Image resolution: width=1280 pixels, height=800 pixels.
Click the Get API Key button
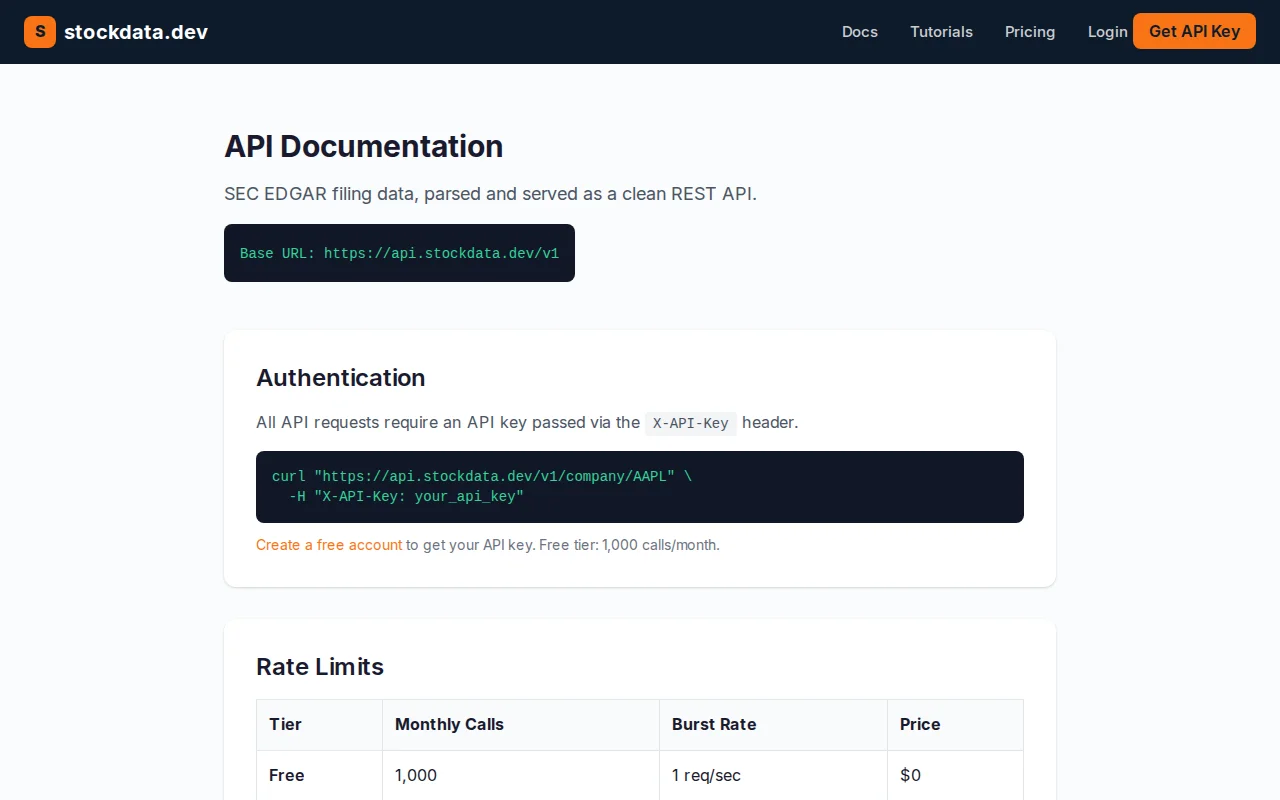[x=1194, y=31]
